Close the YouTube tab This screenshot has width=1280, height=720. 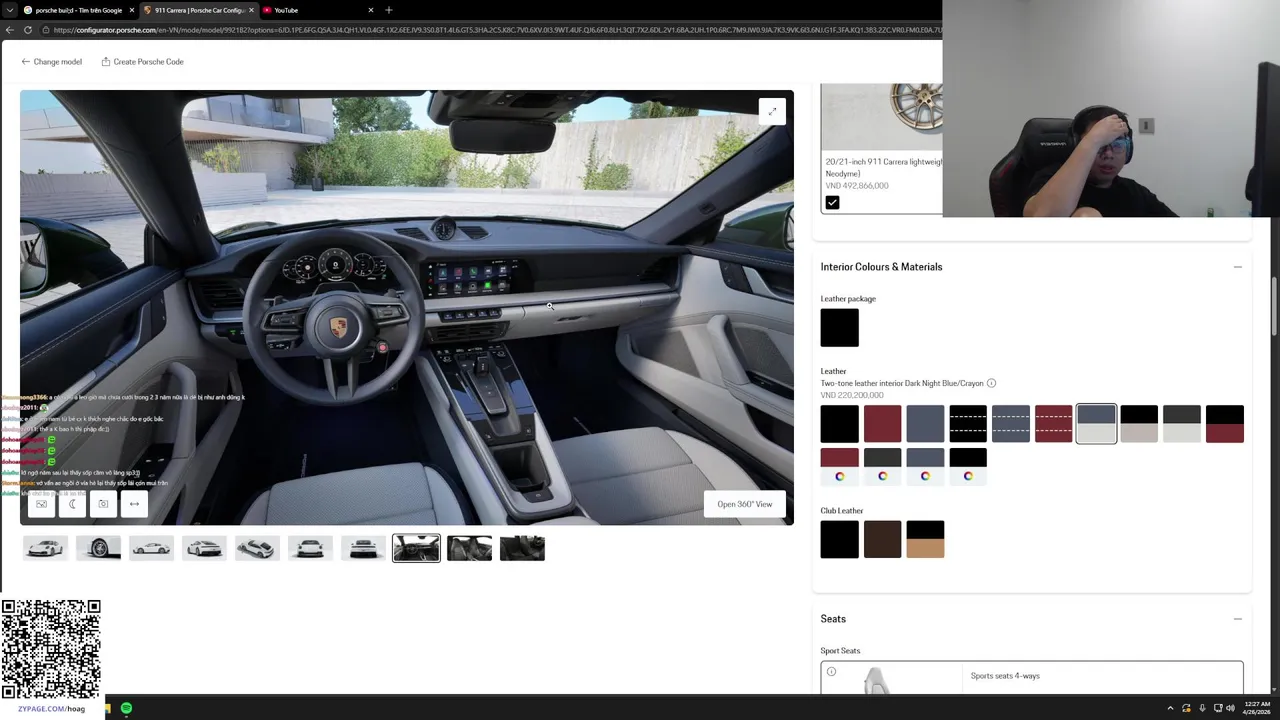tap(371, 10)
